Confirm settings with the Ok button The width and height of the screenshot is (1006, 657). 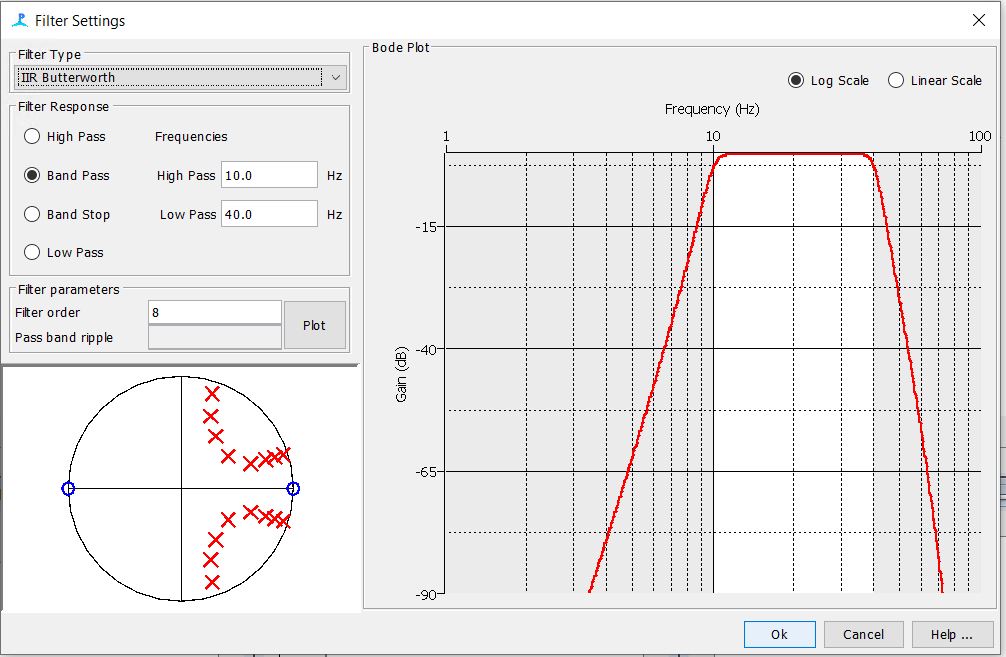pos(779,634)
